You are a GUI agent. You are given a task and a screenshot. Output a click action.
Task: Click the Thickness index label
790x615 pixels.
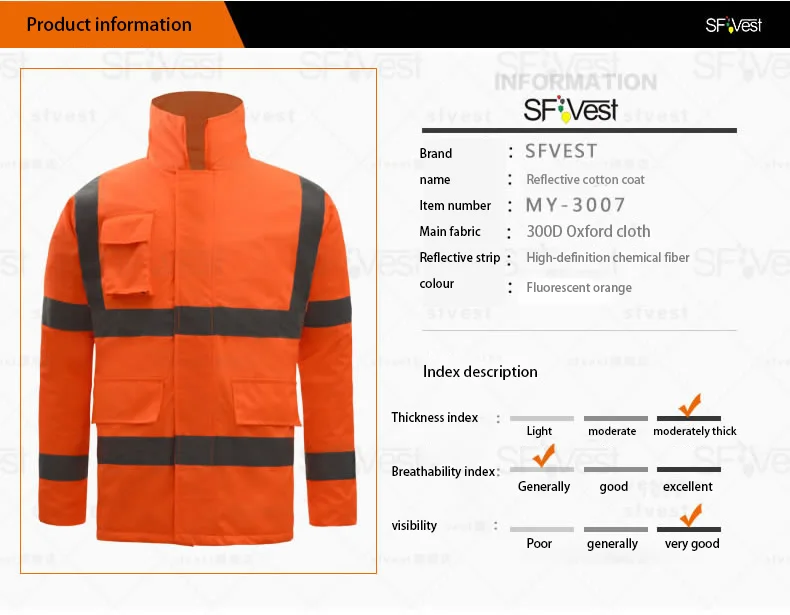tap(435, 418)
